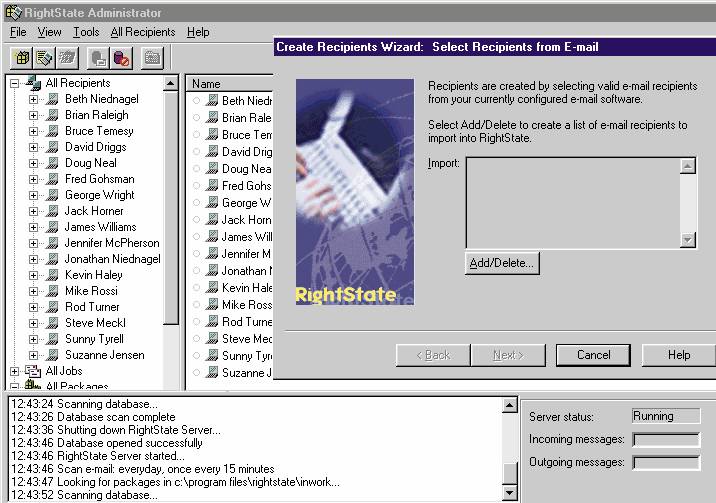Click the Import list scroll down arrow
This screenshot has height=503, width=716.
point(688,240)
